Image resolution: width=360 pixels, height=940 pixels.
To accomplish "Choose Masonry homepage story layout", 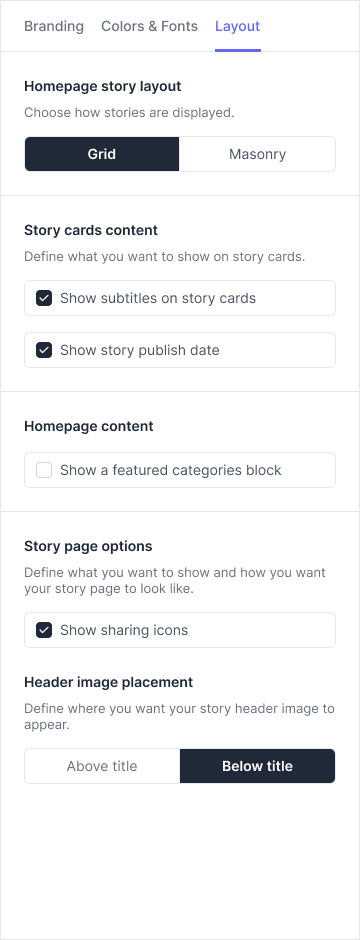I will point(258,154).
